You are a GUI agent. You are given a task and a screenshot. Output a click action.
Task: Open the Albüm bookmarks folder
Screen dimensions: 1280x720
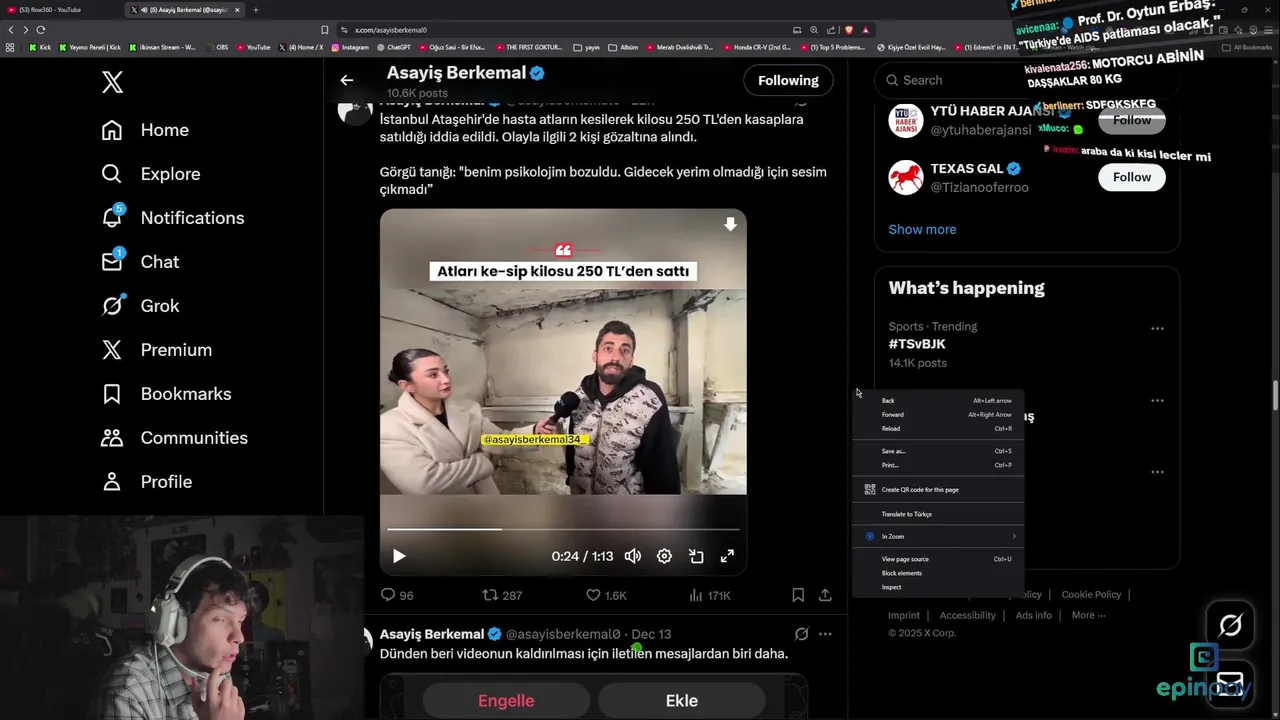coord(624,47)
